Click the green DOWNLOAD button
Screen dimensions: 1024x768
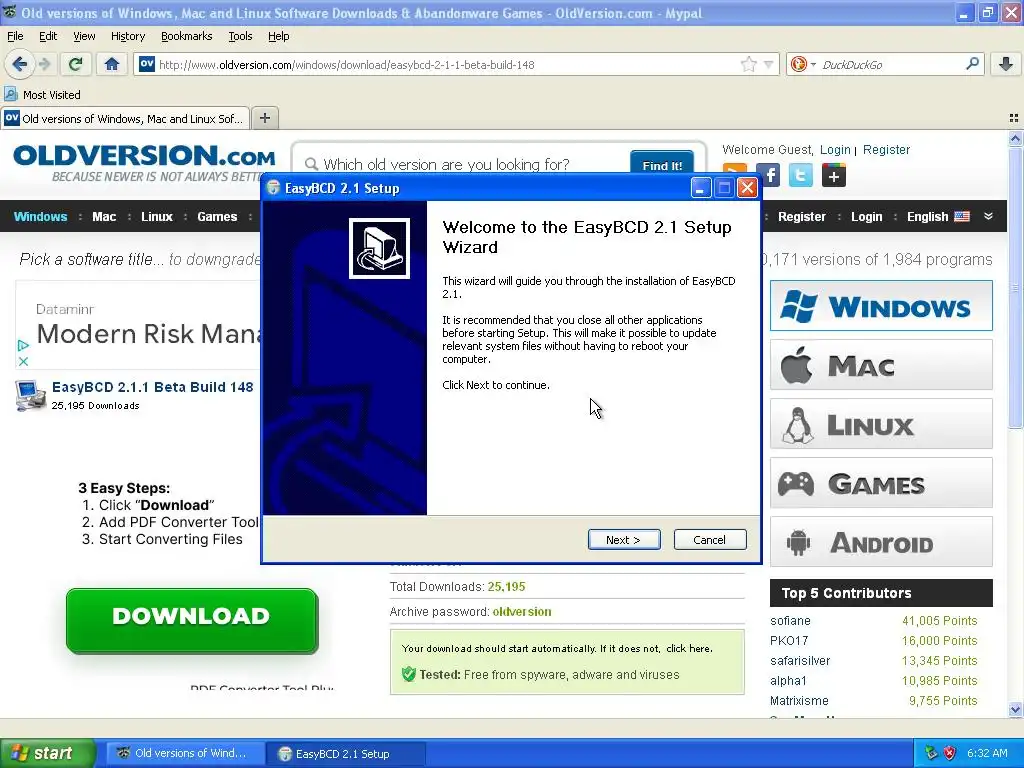(x=192, y=620)
